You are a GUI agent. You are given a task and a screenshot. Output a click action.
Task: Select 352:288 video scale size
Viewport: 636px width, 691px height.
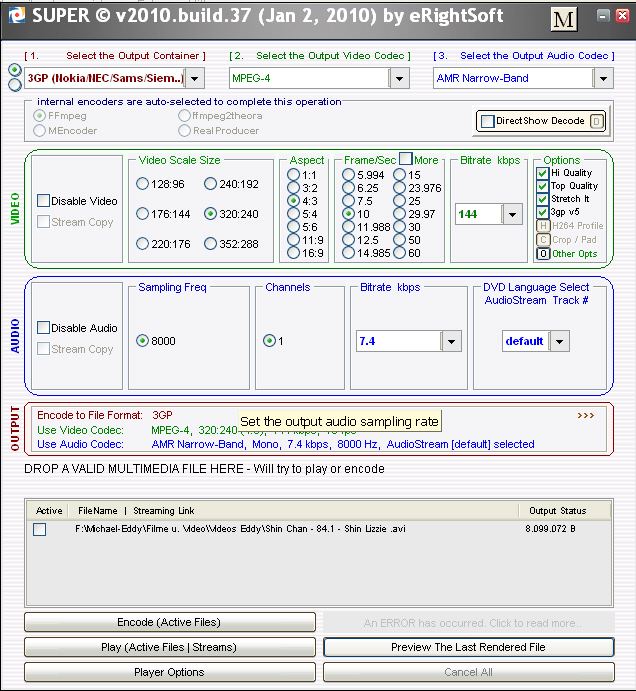pyautogui.click(x=210, y=244)
